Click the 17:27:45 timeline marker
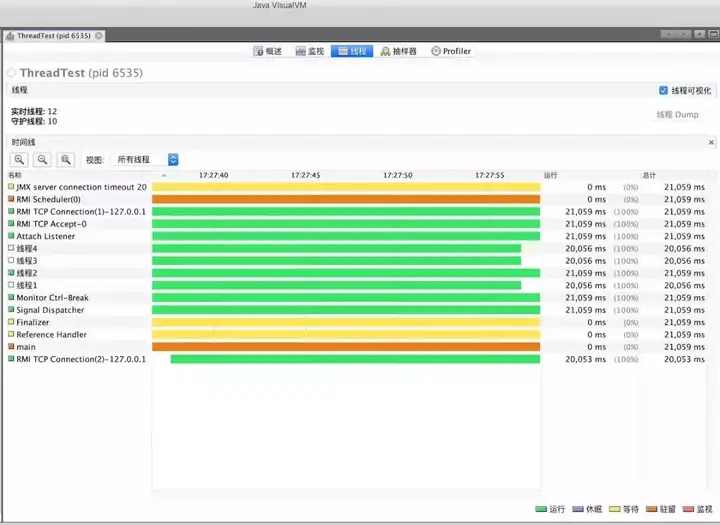 point(305,175)
